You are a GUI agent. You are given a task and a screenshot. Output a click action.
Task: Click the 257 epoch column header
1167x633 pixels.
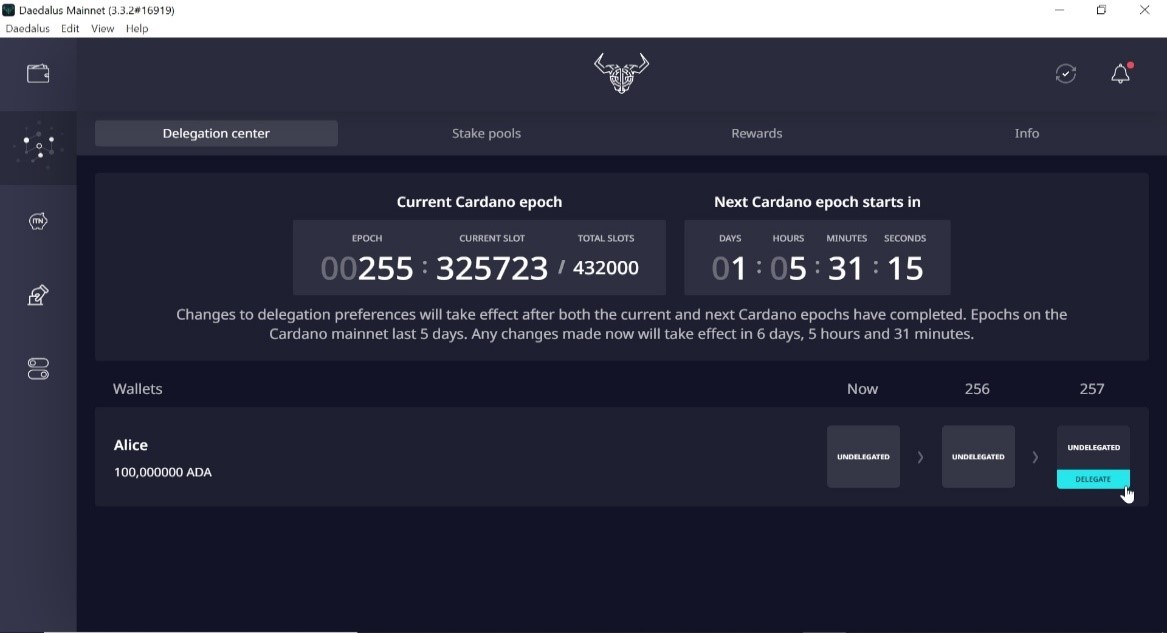(1092, 389)
